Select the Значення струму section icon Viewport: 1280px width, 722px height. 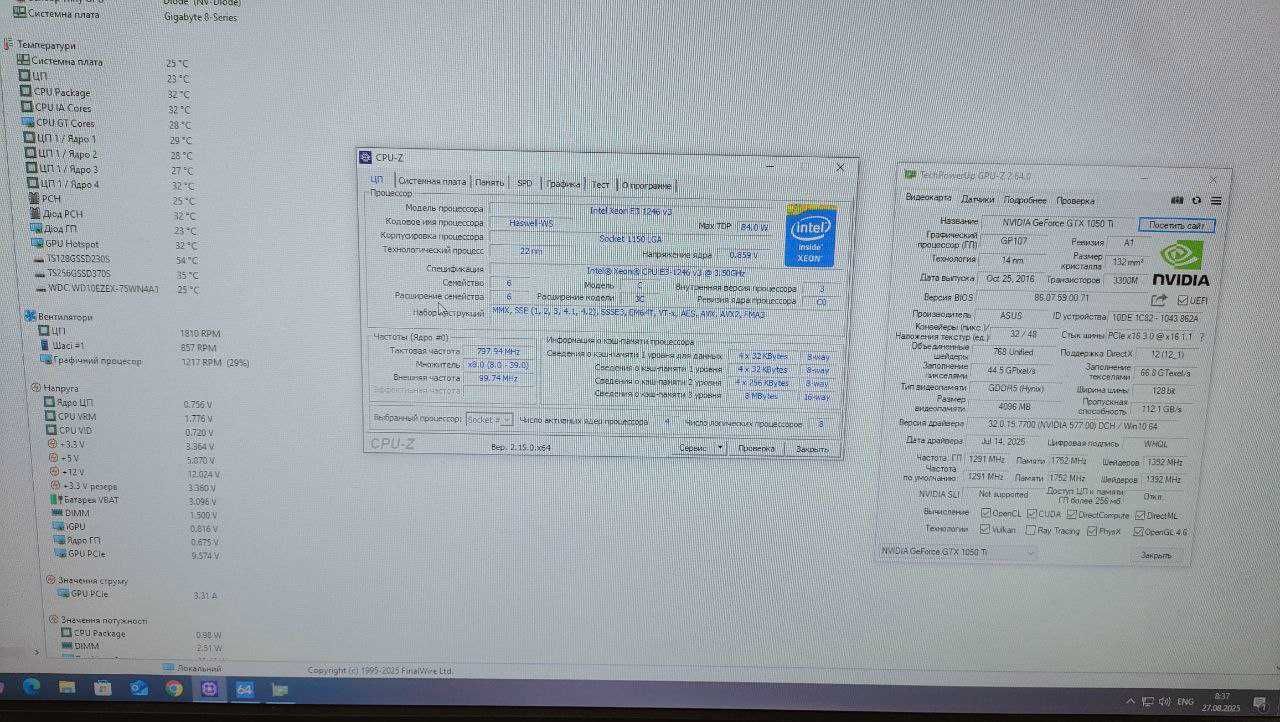tap(50, 580)
